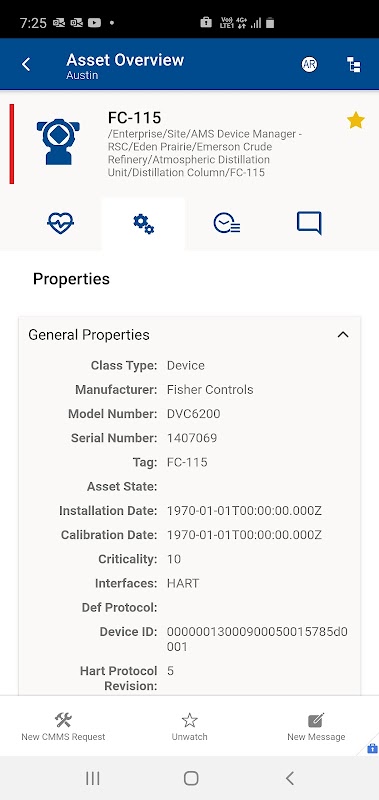Go back using the header arrow

(x=26, y=64)
